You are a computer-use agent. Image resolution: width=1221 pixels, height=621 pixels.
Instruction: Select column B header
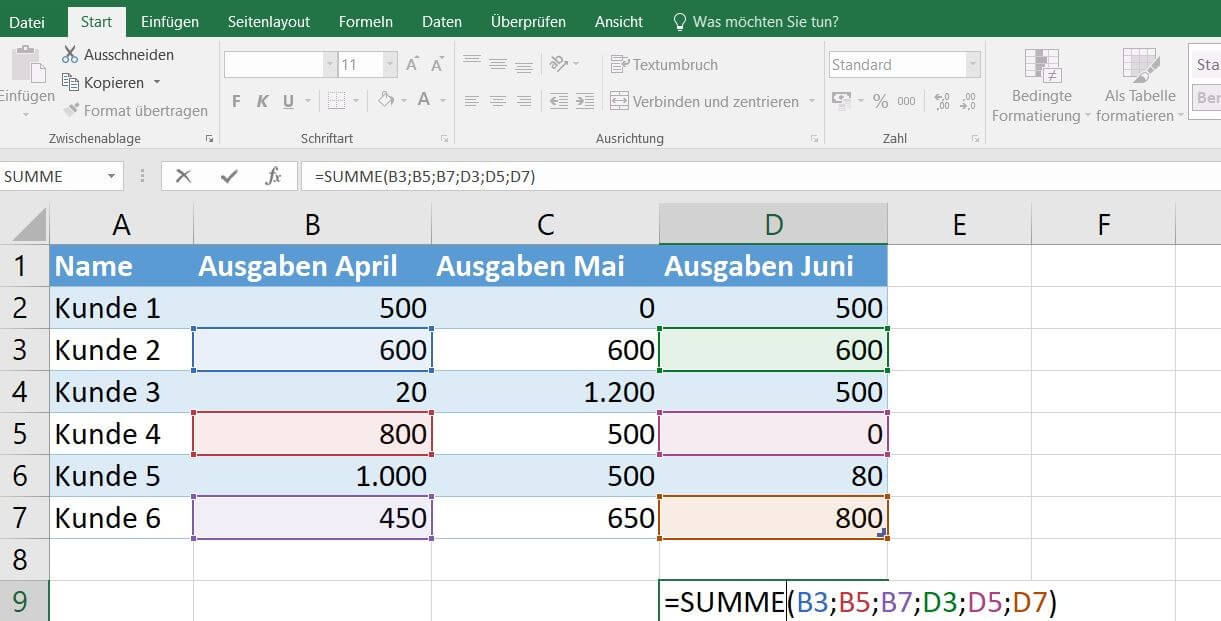pyautogui.click(x=312, y=224)
